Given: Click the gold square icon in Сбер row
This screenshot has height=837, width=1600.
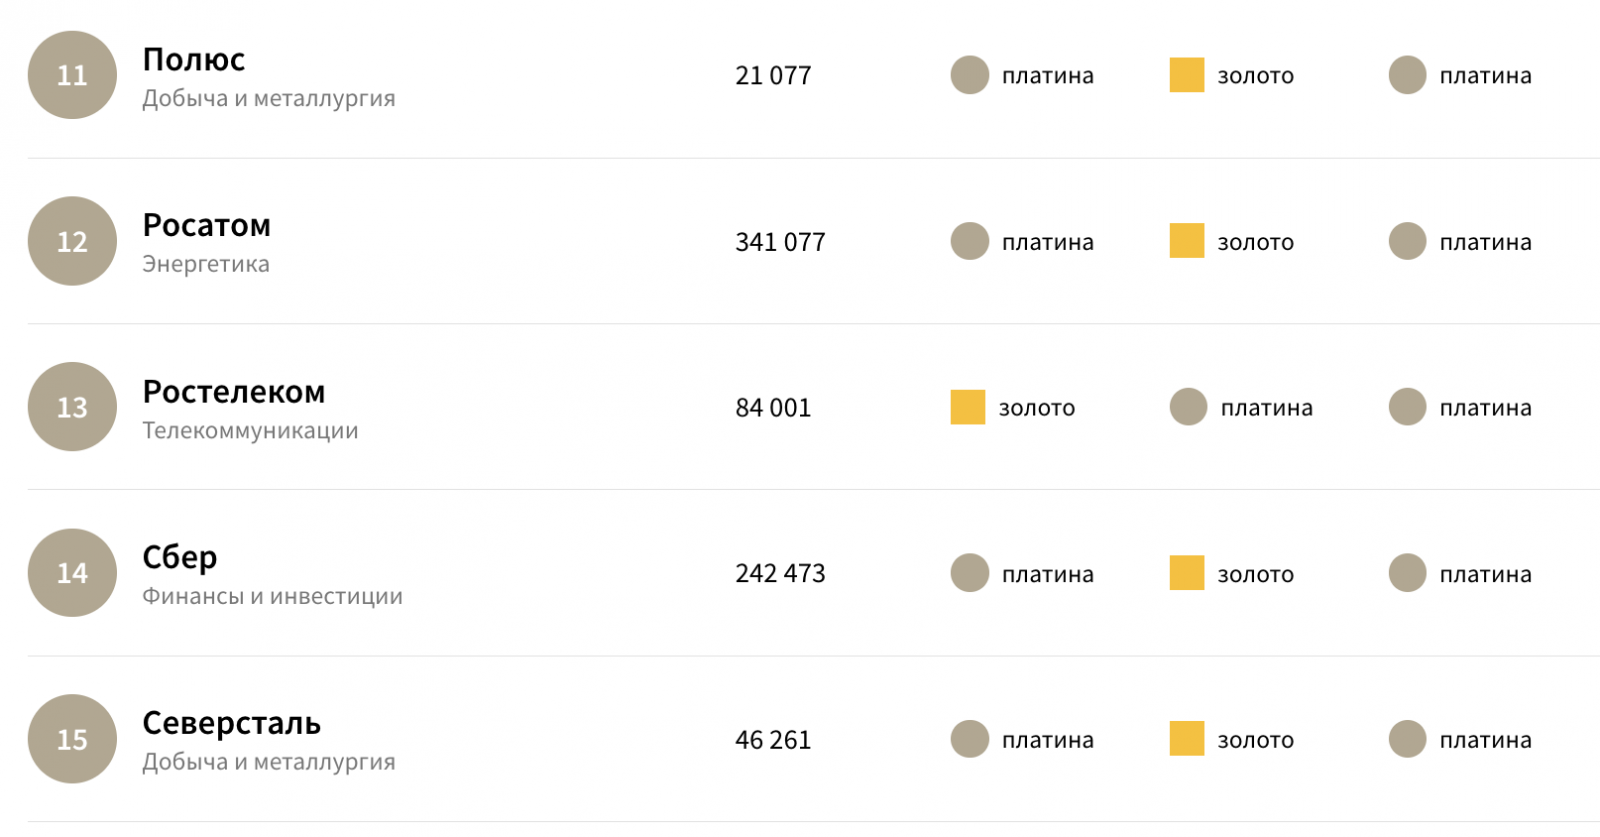Looking at the screenshot, I should click(1186, 573).
